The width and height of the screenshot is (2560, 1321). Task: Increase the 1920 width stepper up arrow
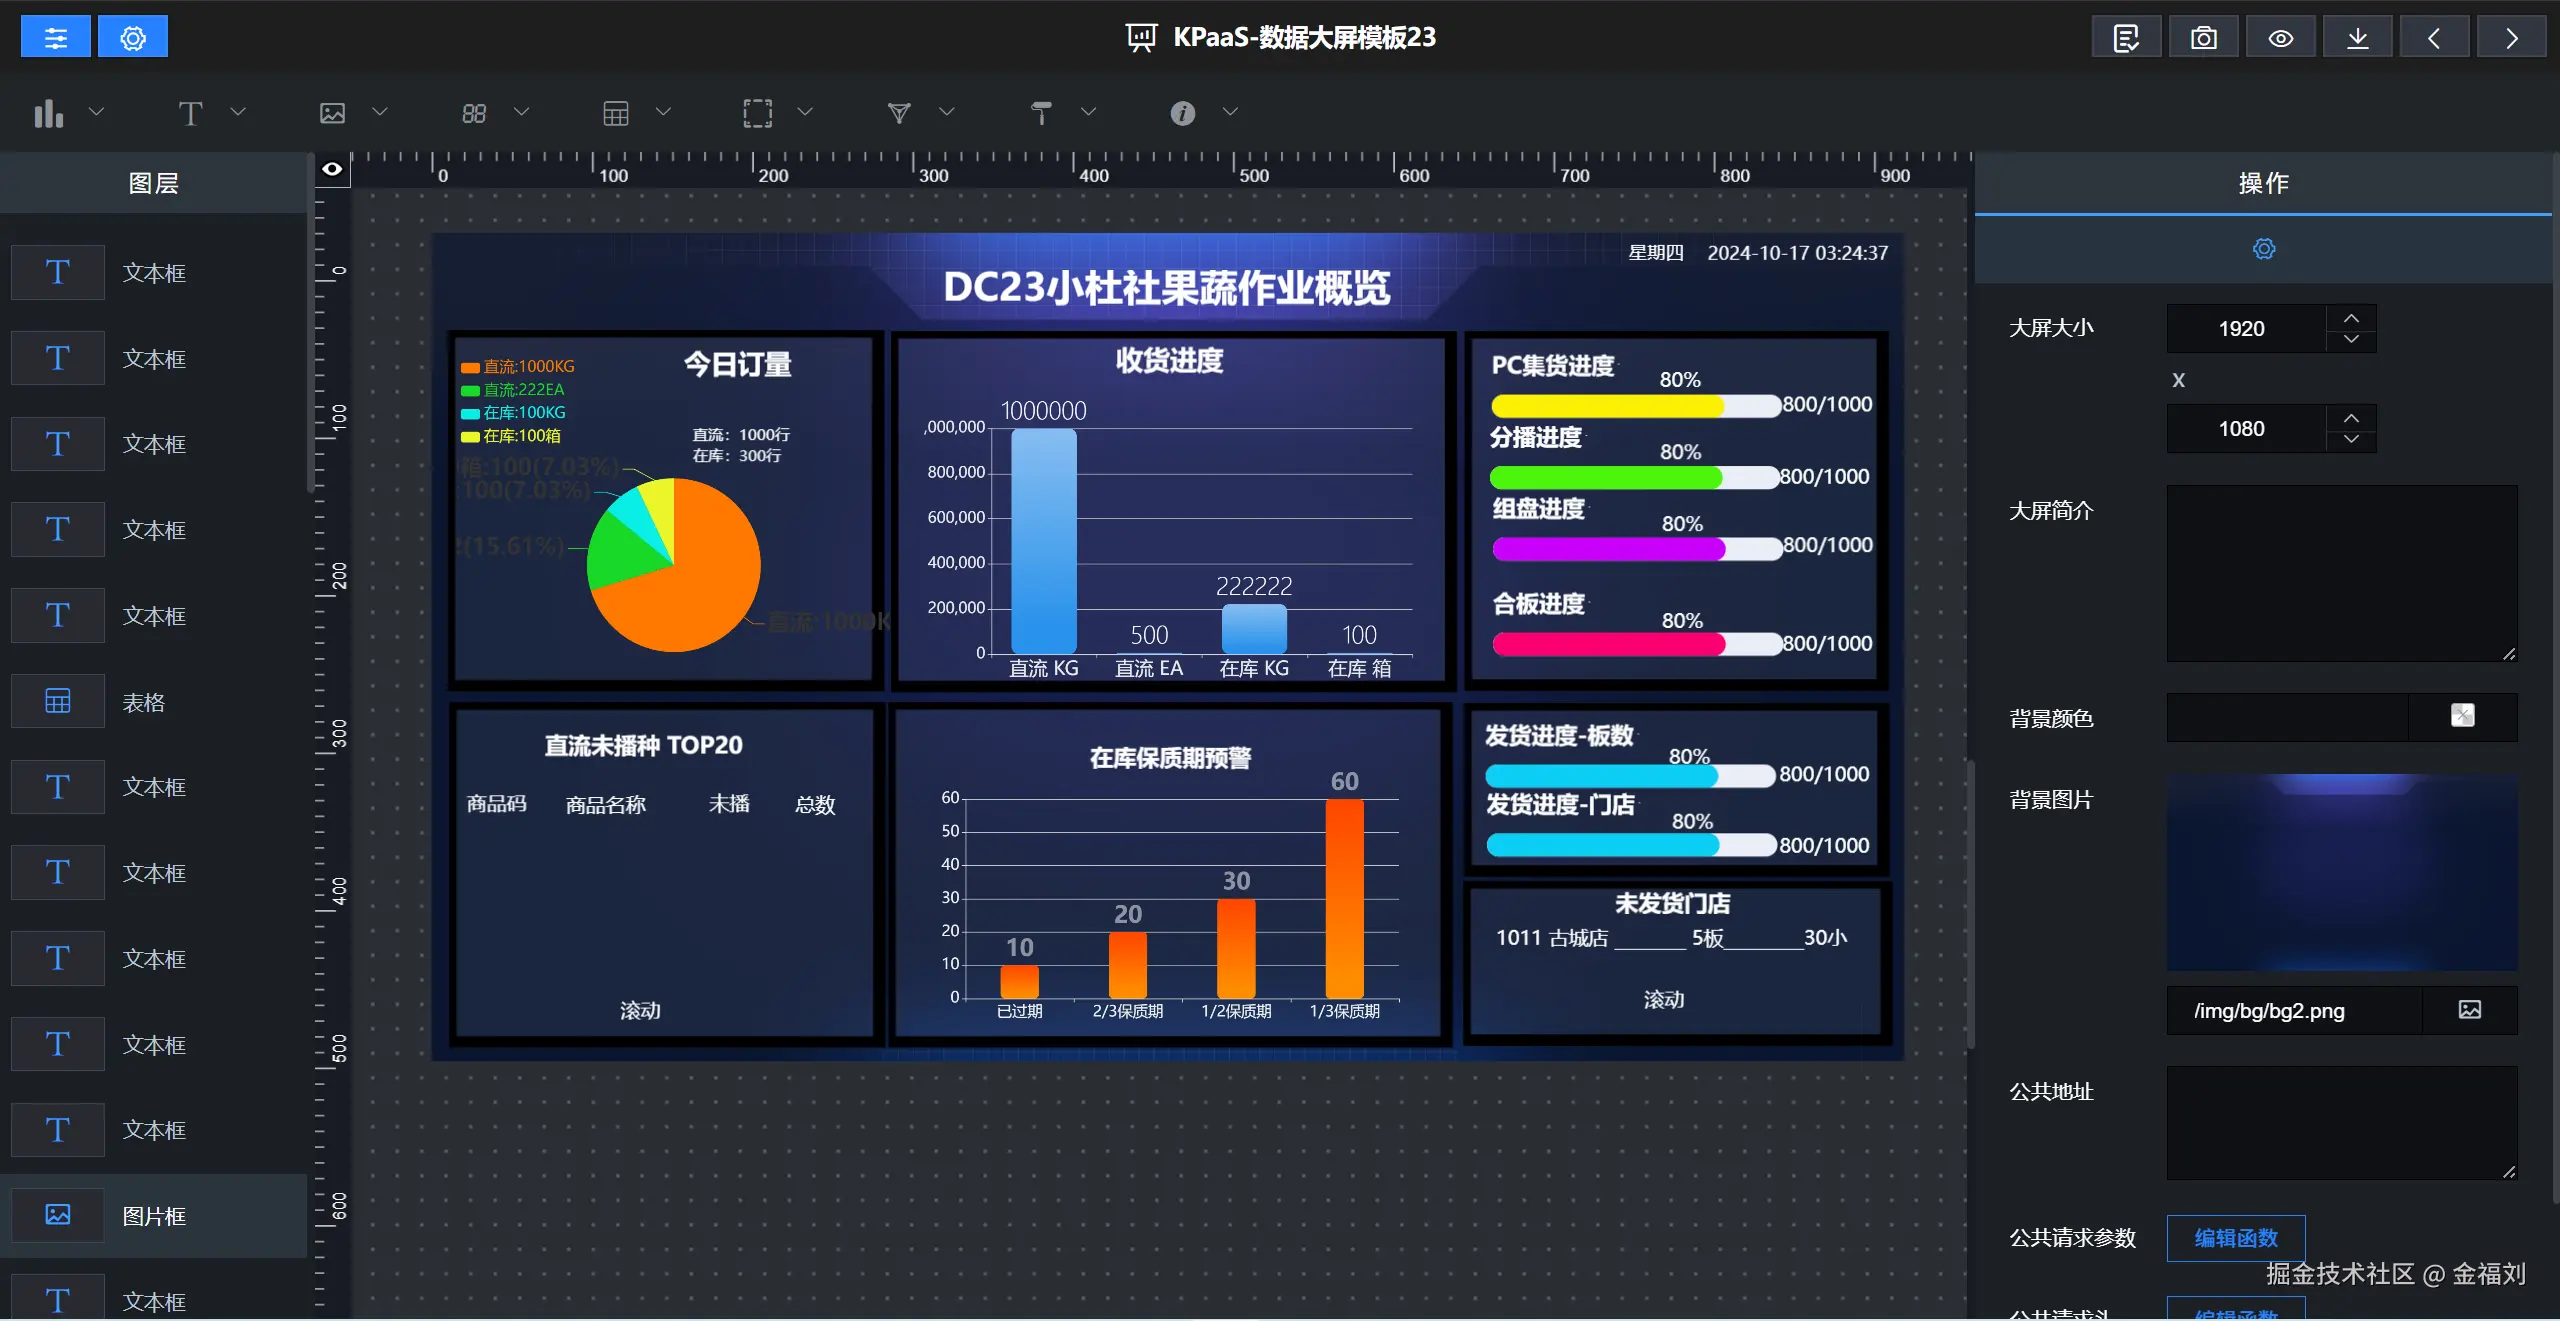click(x=2351, y=318)
